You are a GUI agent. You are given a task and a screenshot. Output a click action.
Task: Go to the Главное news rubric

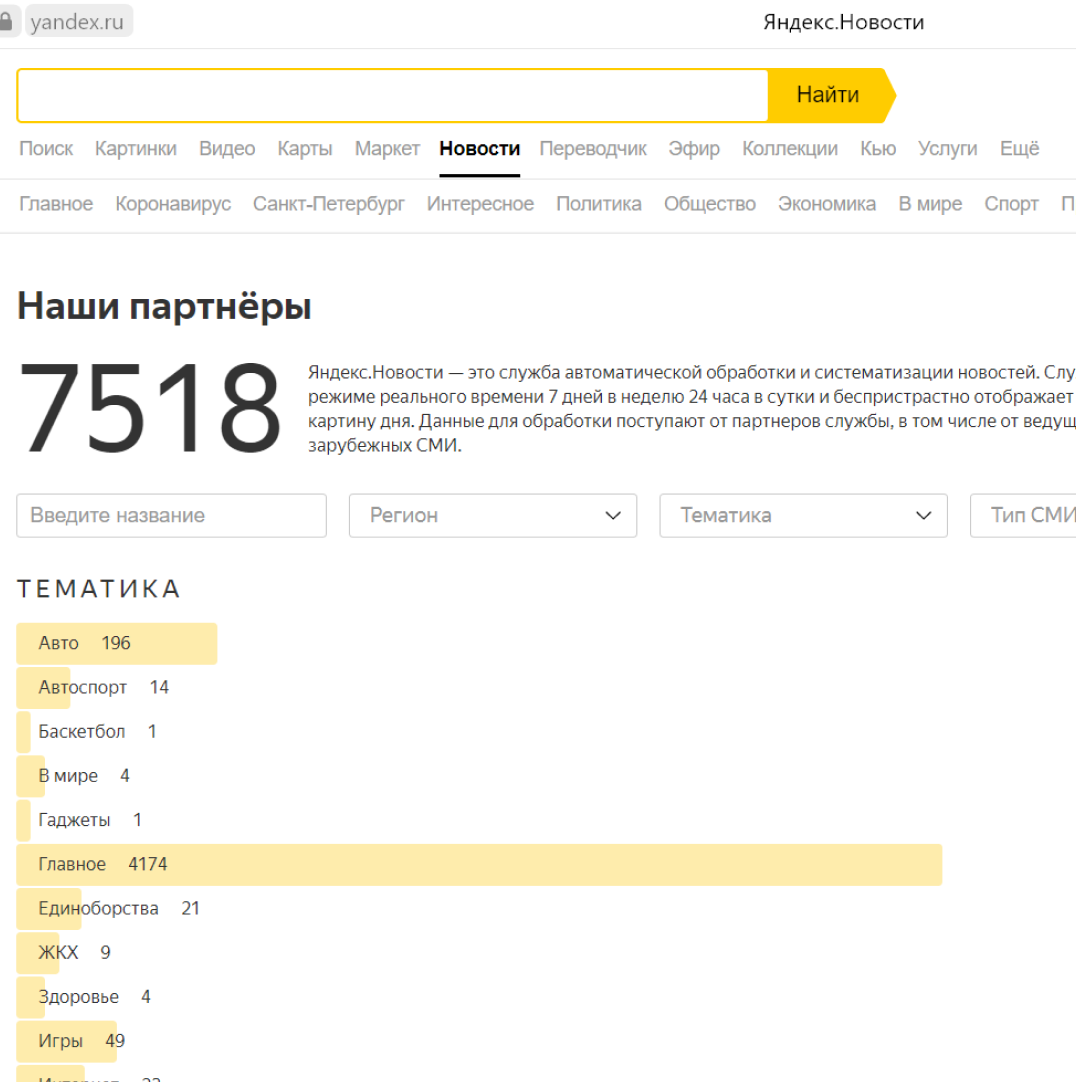tap(56, 204)
